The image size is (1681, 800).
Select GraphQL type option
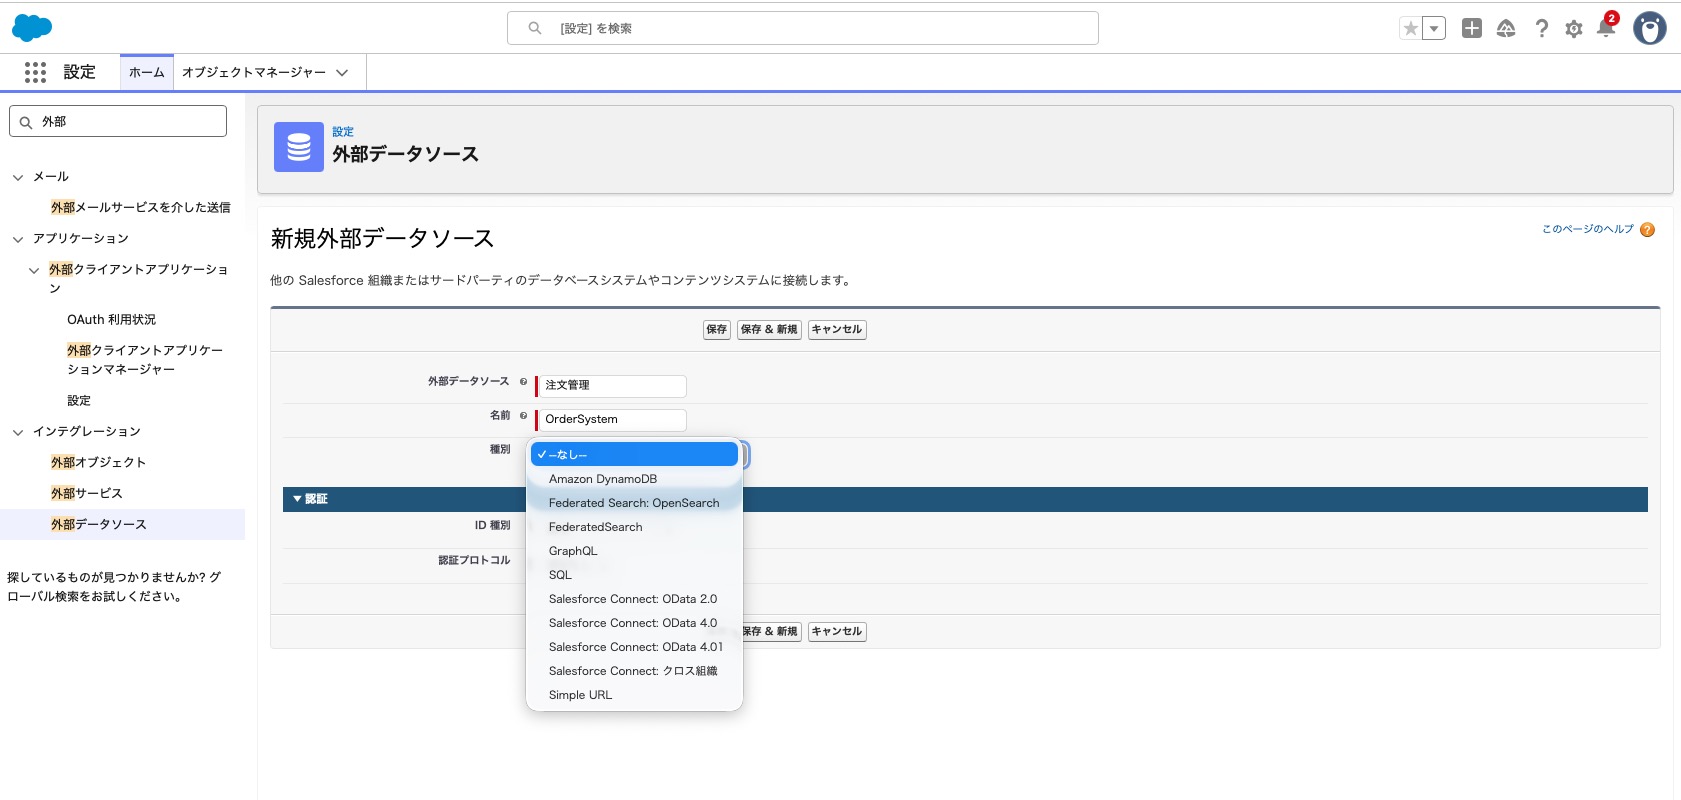tap(634, 551)
